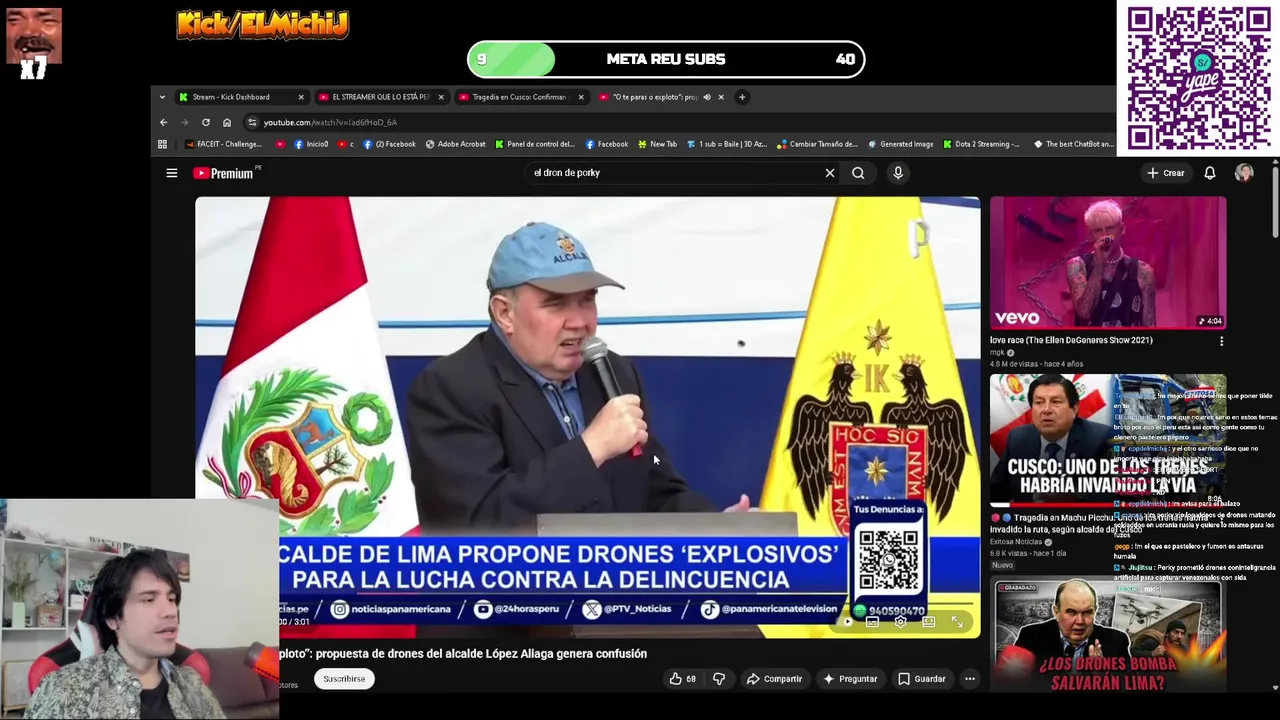Click the Compartir share button

774,679
